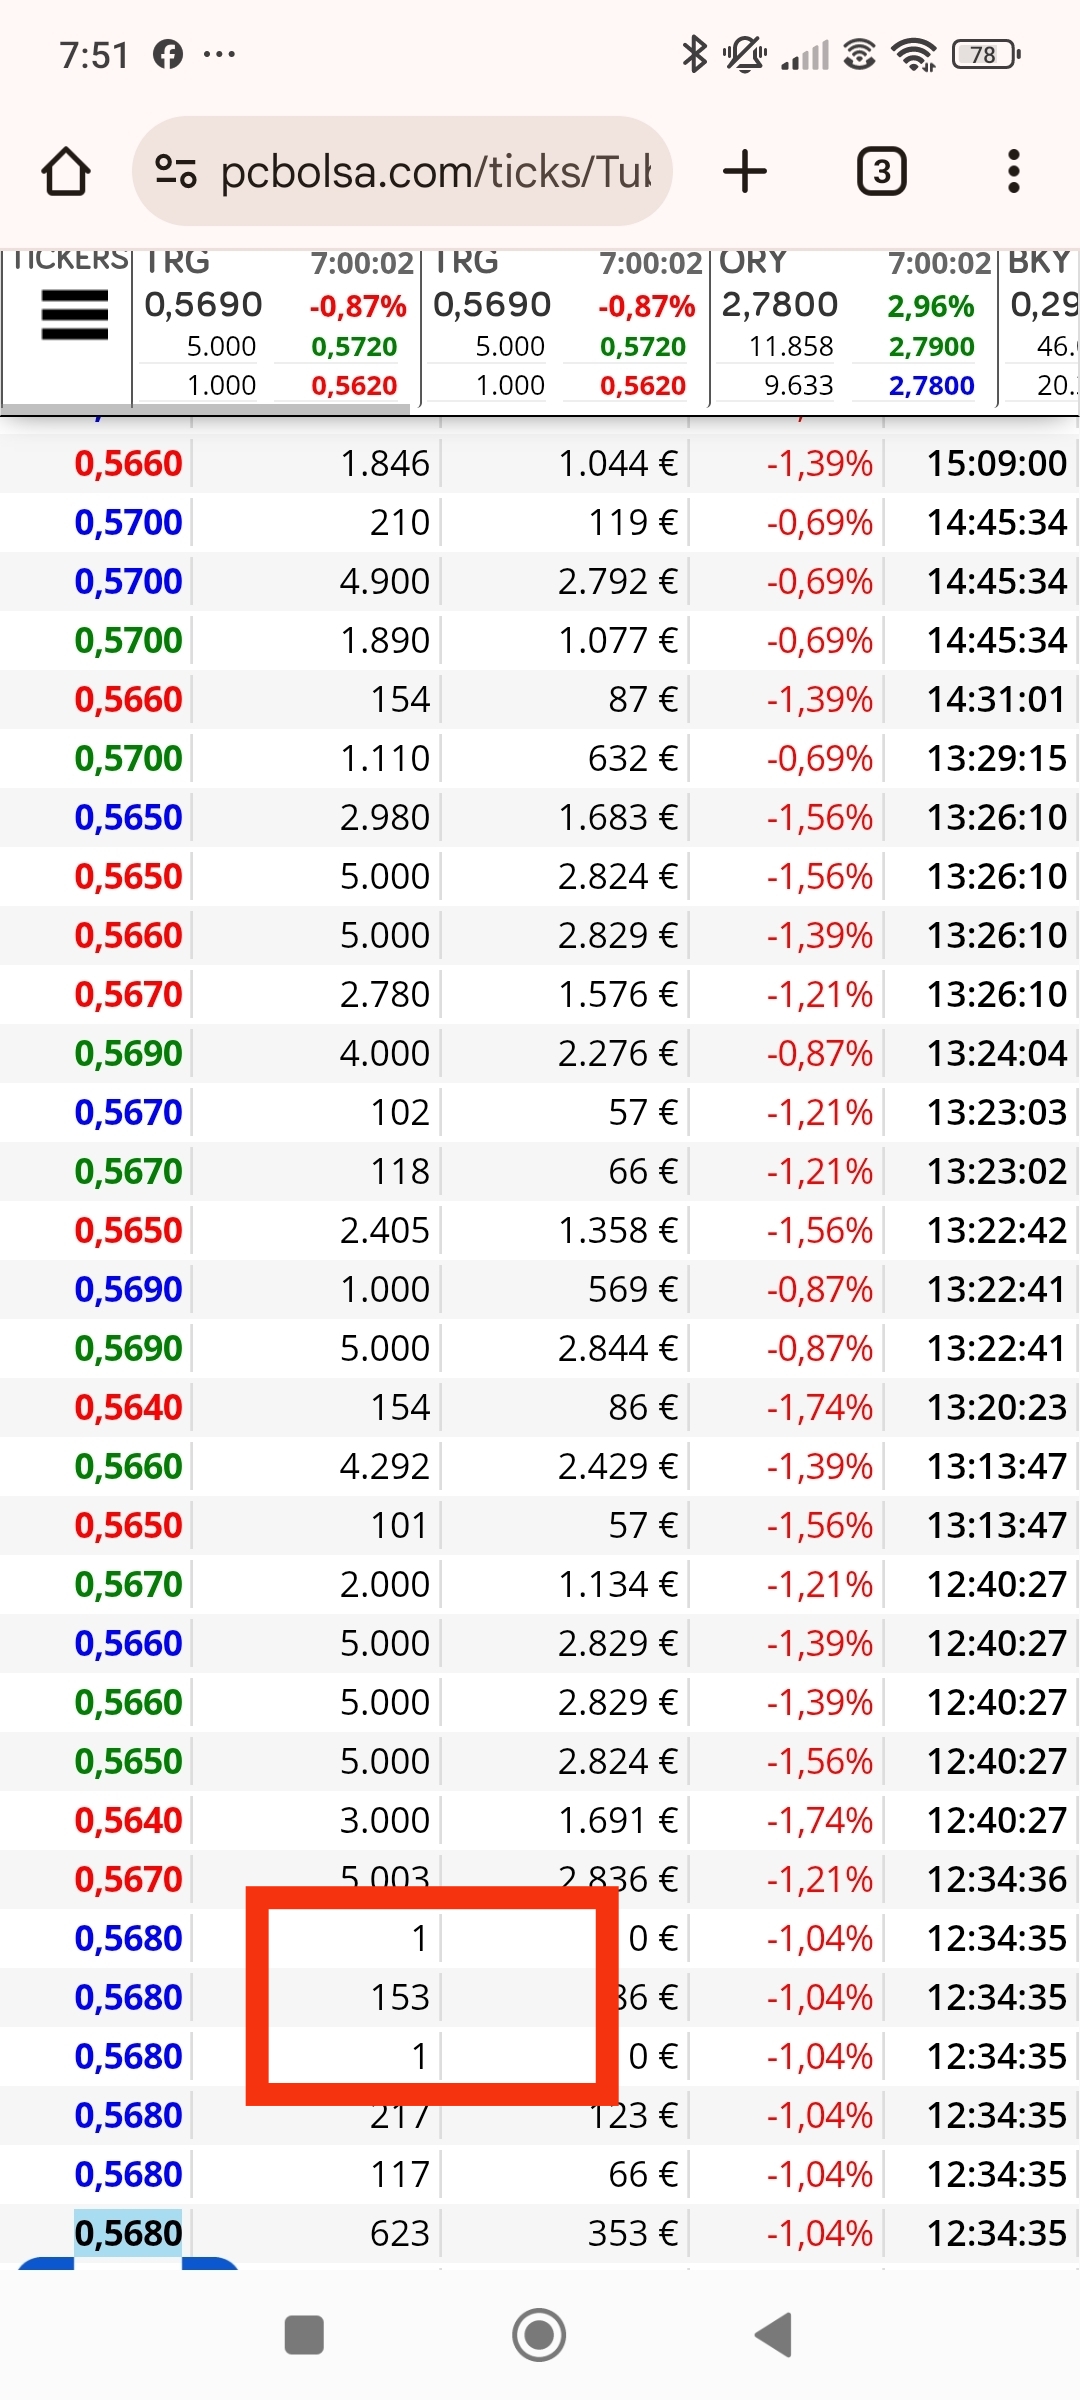Screen dimensions: 1080x2400
Task: Tap the 2,7900 price in ORY card
Action: click(x=931, y=347)
